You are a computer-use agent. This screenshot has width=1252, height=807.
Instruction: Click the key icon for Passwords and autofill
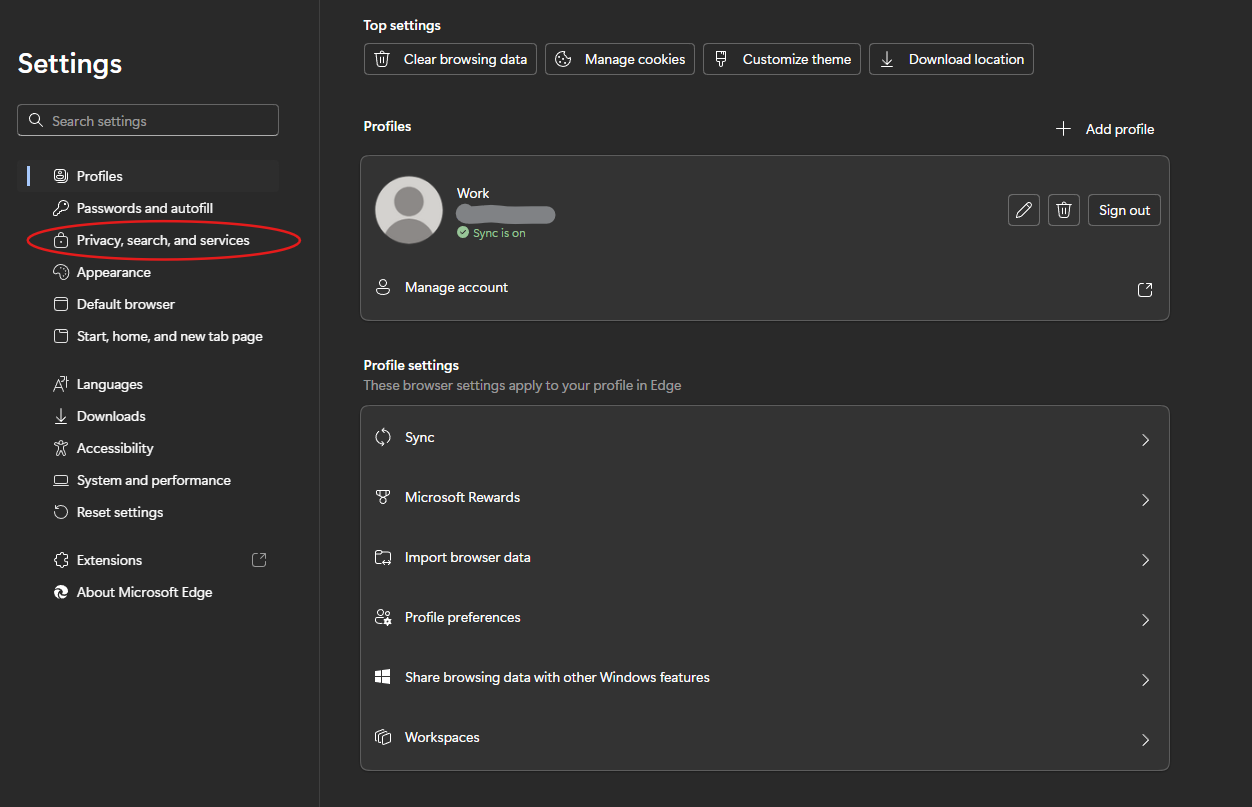click(x=60, y=208)
